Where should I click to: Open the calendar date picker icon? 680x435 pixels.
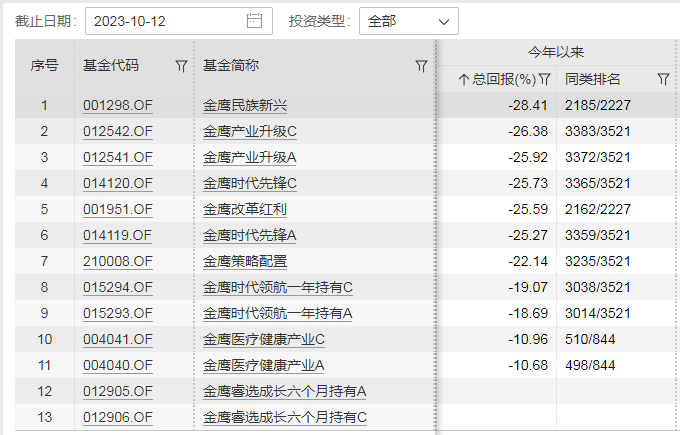(x=254, y=20)
